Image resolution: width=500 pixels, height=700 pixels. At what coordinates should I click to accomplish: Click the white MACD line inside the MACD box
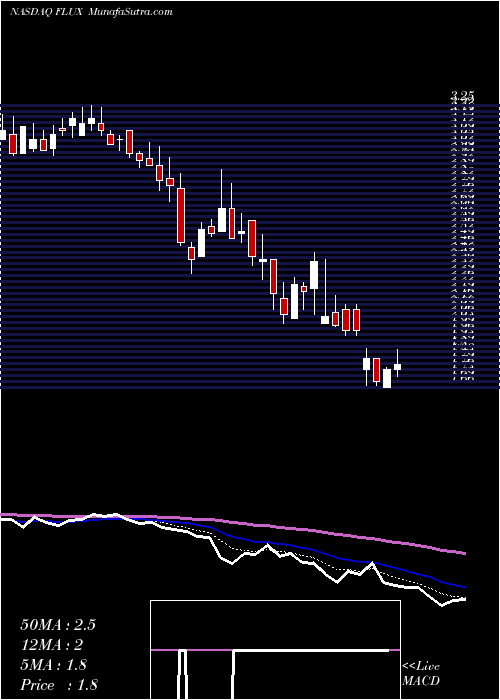[x=312, y=650]
